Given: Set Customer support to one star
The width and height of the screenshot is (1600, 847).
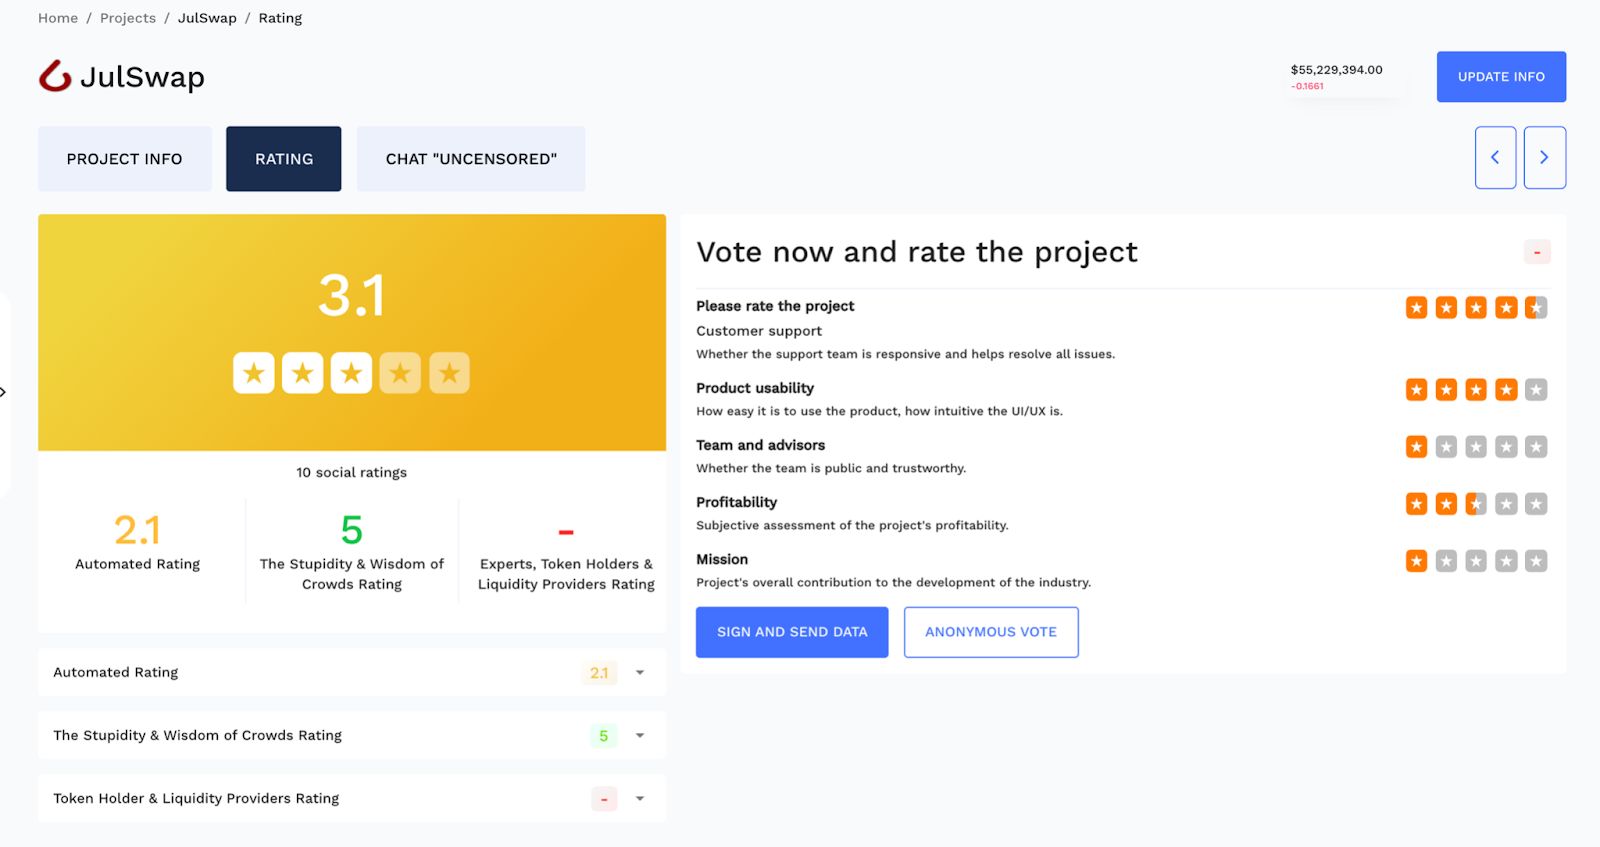Looking at the screenshot, I should coord(1416,308).
